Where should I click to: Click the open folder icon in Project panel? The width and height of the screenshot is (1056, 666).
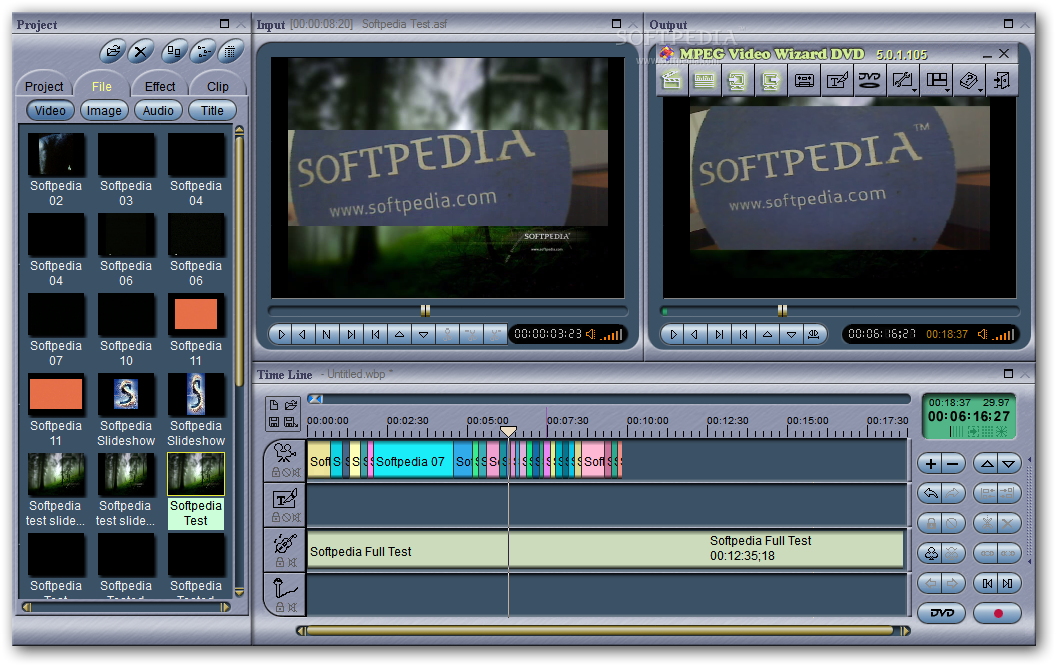click(x=113, y=51)
